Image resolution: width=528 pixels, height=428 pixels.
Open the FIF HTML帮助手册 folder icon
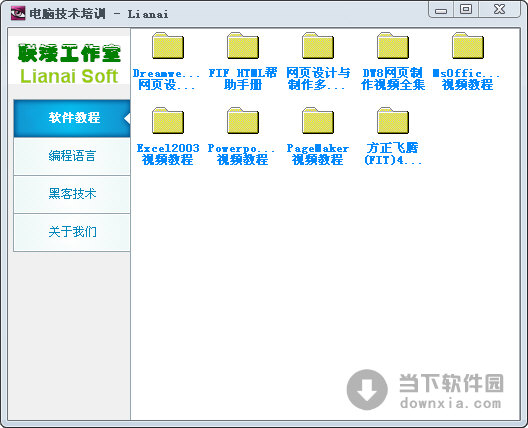coord(243,46)
